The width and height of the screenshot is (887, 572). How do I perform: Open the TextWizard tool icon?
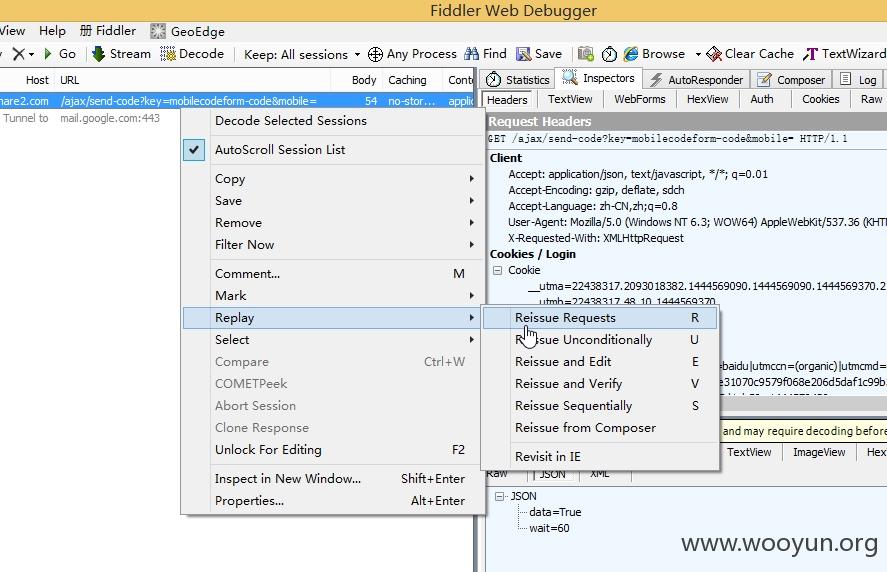pyautogui.click(x=811, y=54)
